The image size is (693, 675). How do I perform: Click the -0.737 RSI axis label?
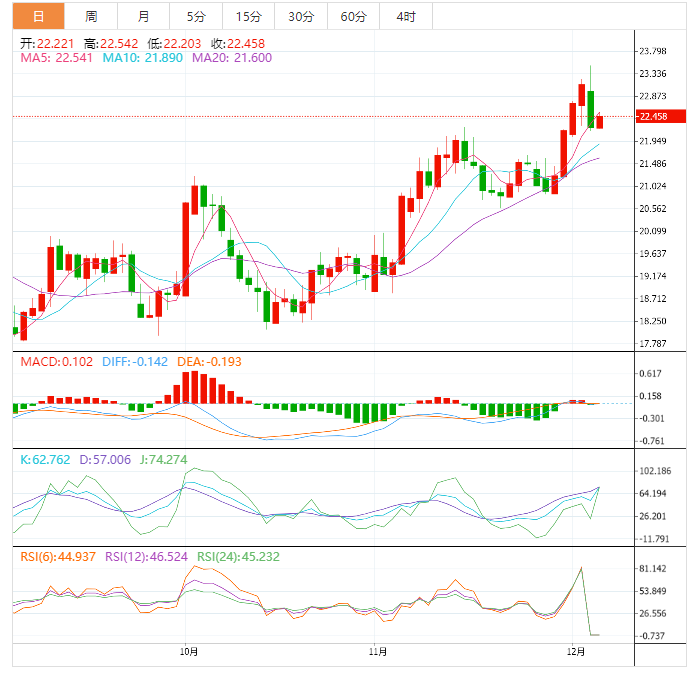(x=652, y=636)
